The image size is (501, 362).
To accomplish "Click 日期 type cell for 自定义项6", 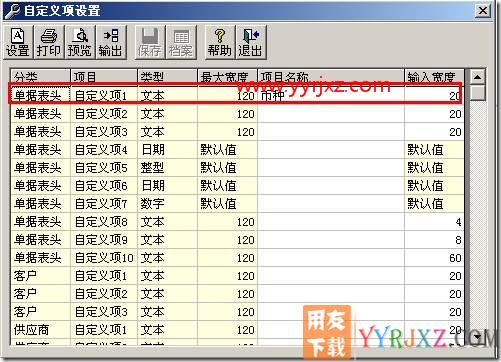I will point(167,186).
